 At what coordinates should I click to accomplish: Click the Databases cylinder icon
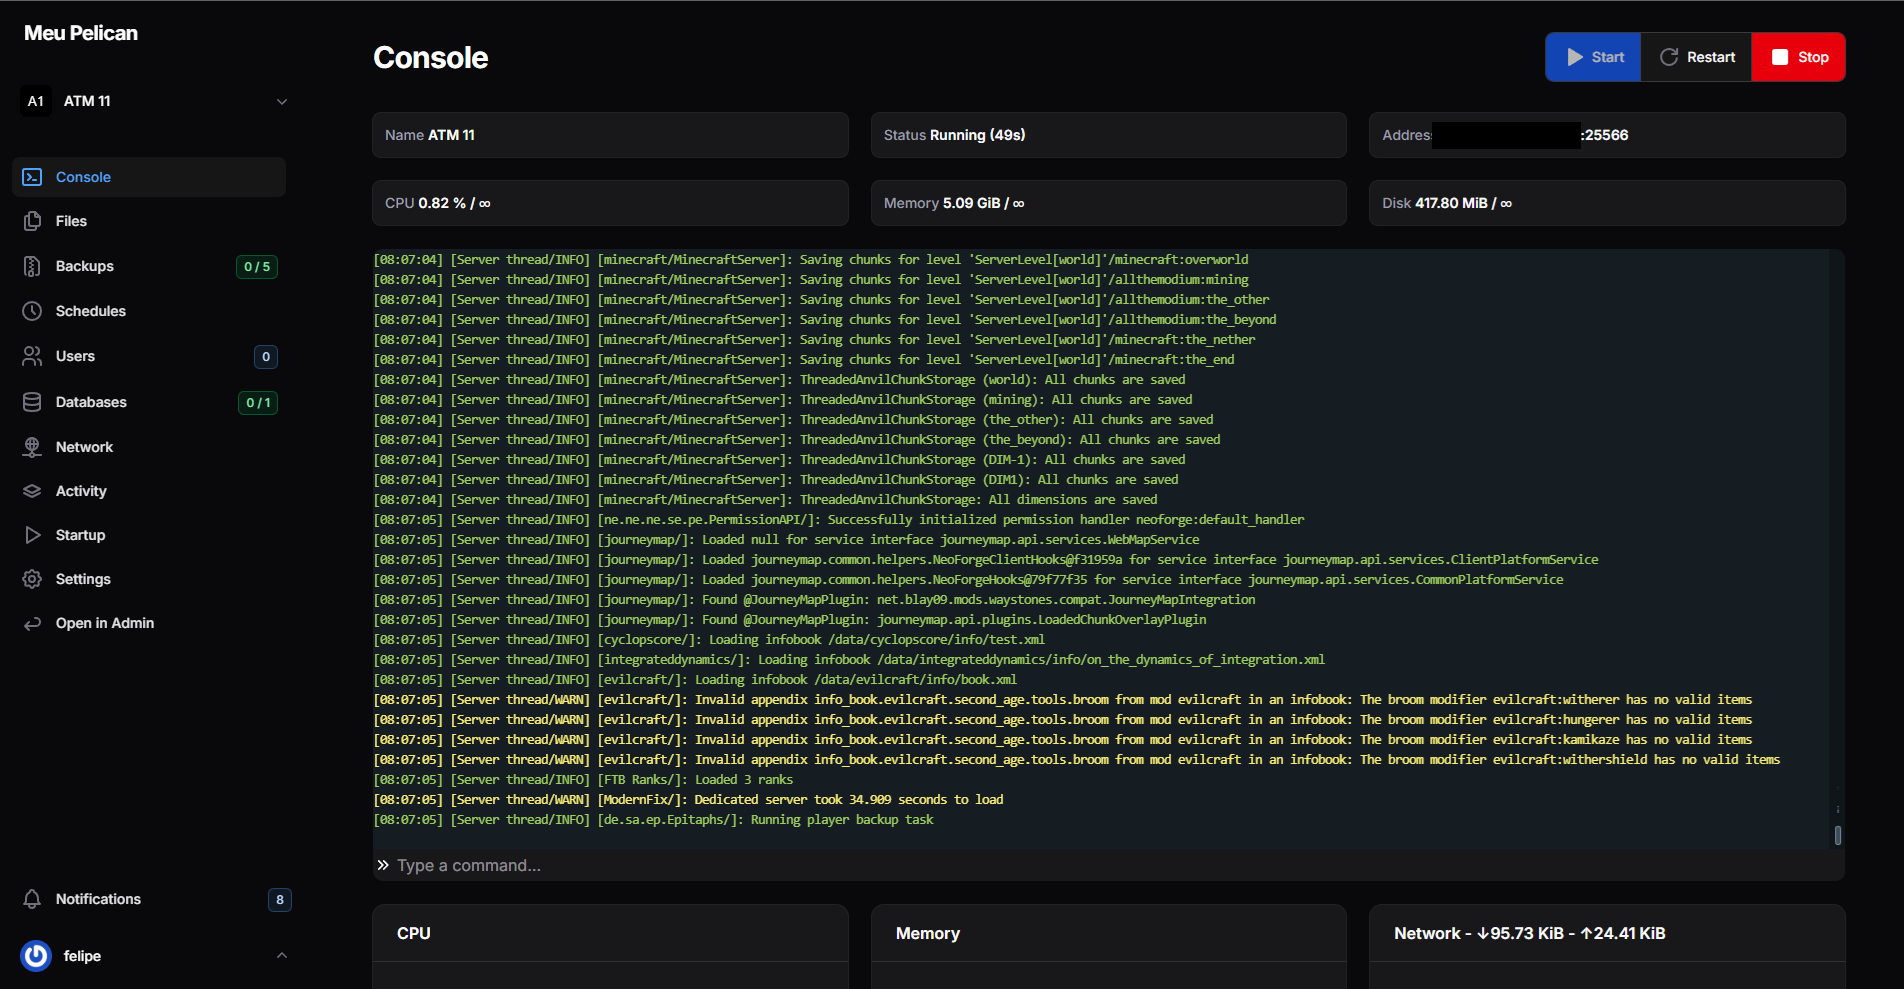tap(32, 402)
